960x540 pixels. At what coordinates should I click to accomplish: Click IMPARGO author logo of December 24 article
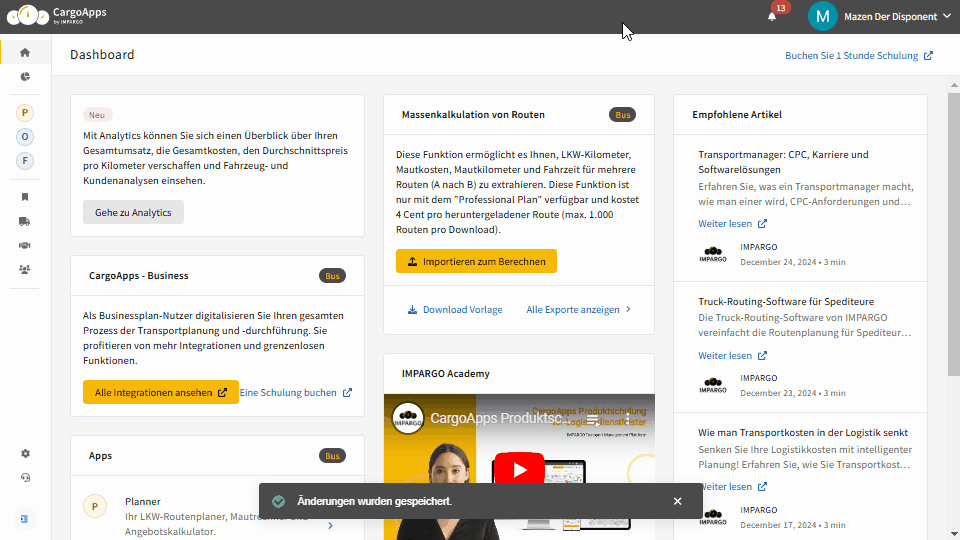coord(713,254)
